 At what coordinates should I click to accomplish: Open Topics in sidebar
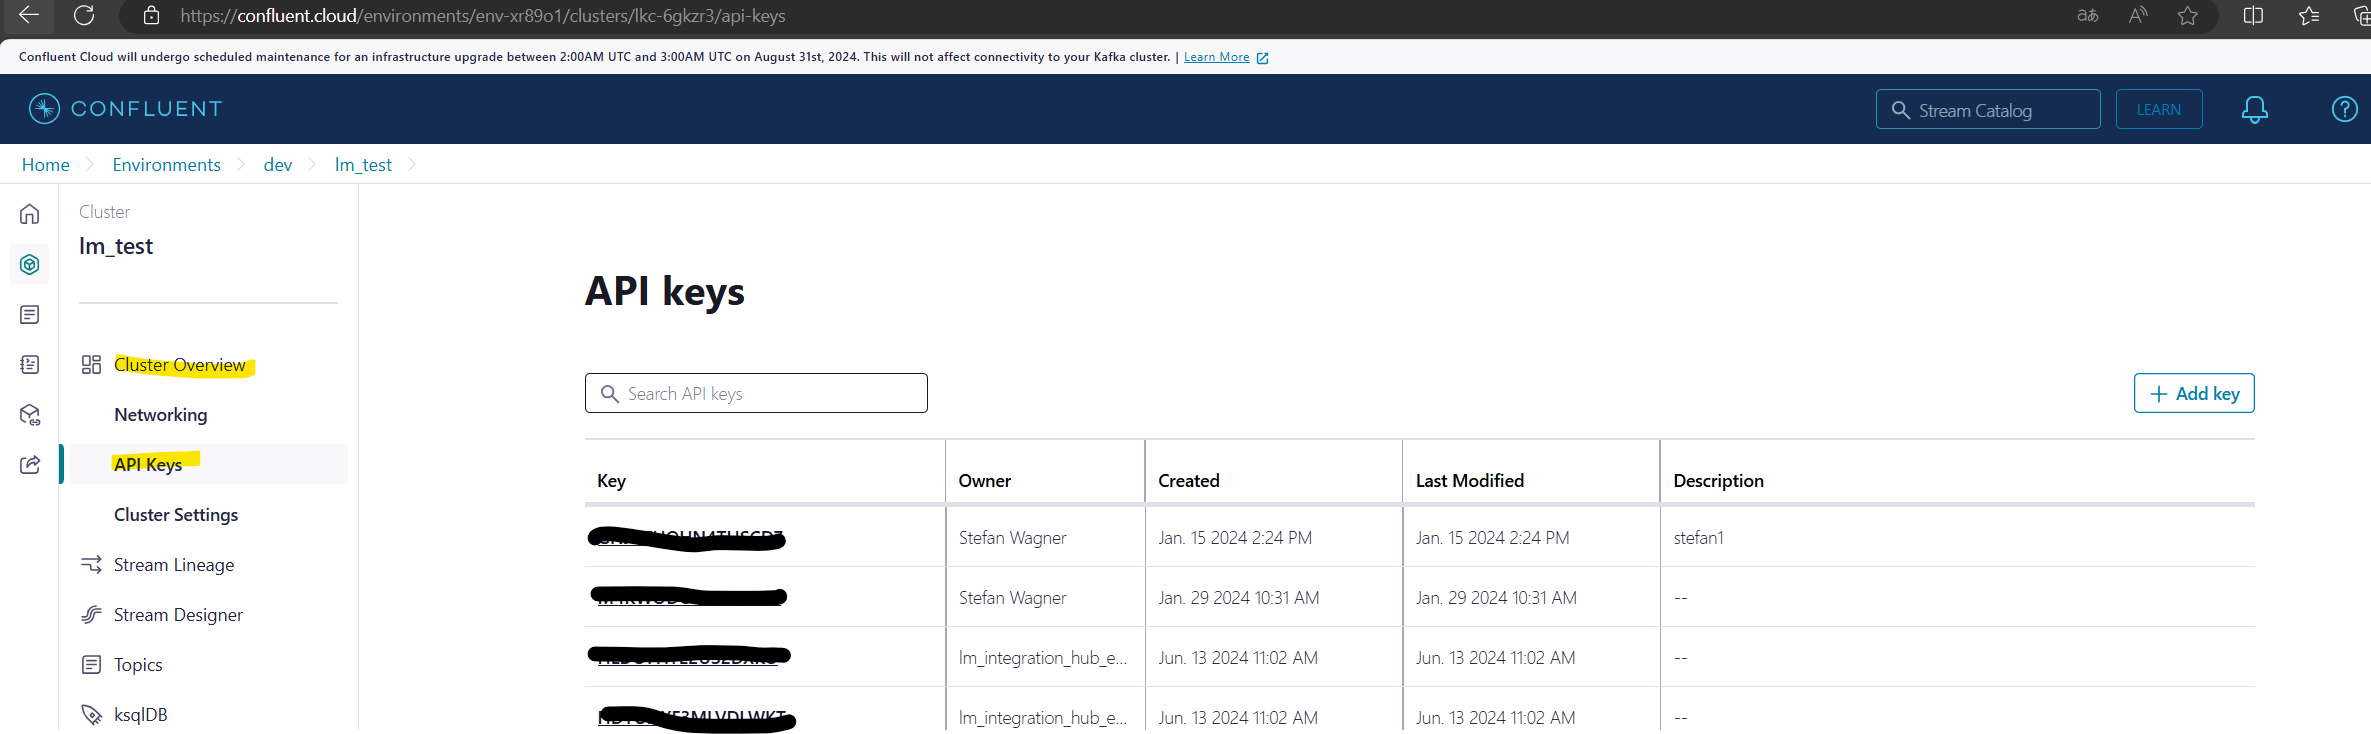click(138, 664)
